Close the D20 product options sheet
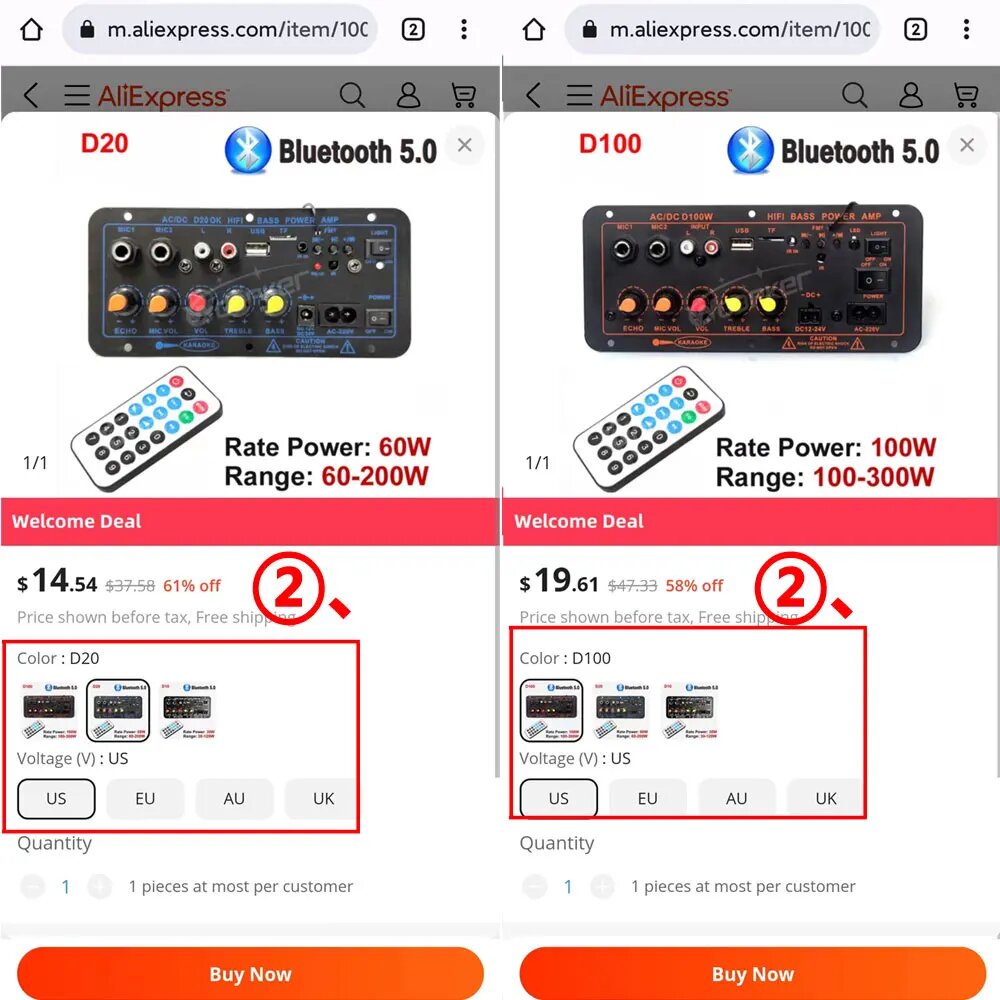 pyautogui.click(x=464, y=145)
